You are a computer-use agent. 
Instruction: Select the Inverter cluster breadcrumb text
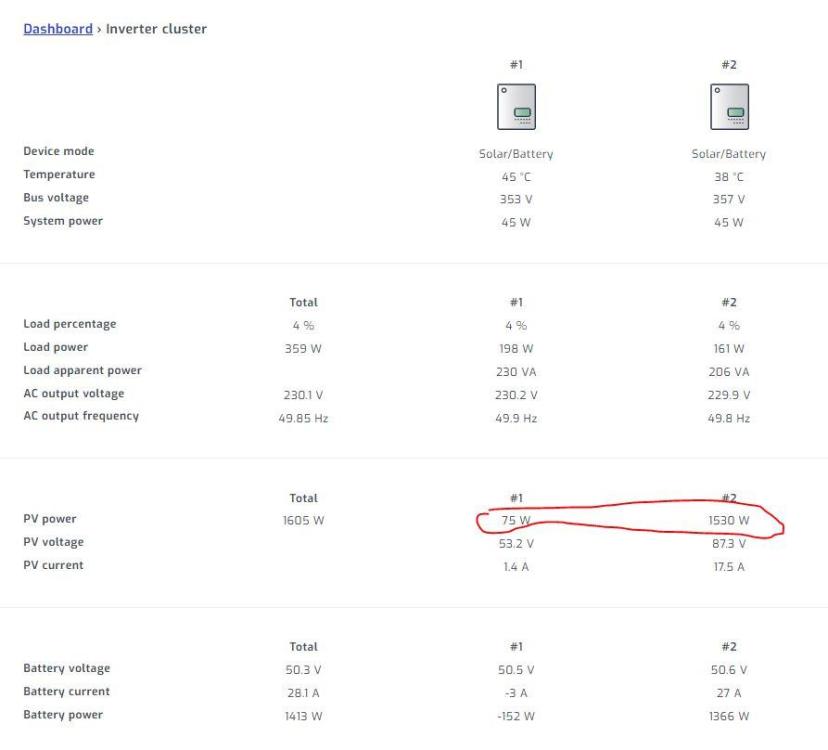[x=156, y=29]
